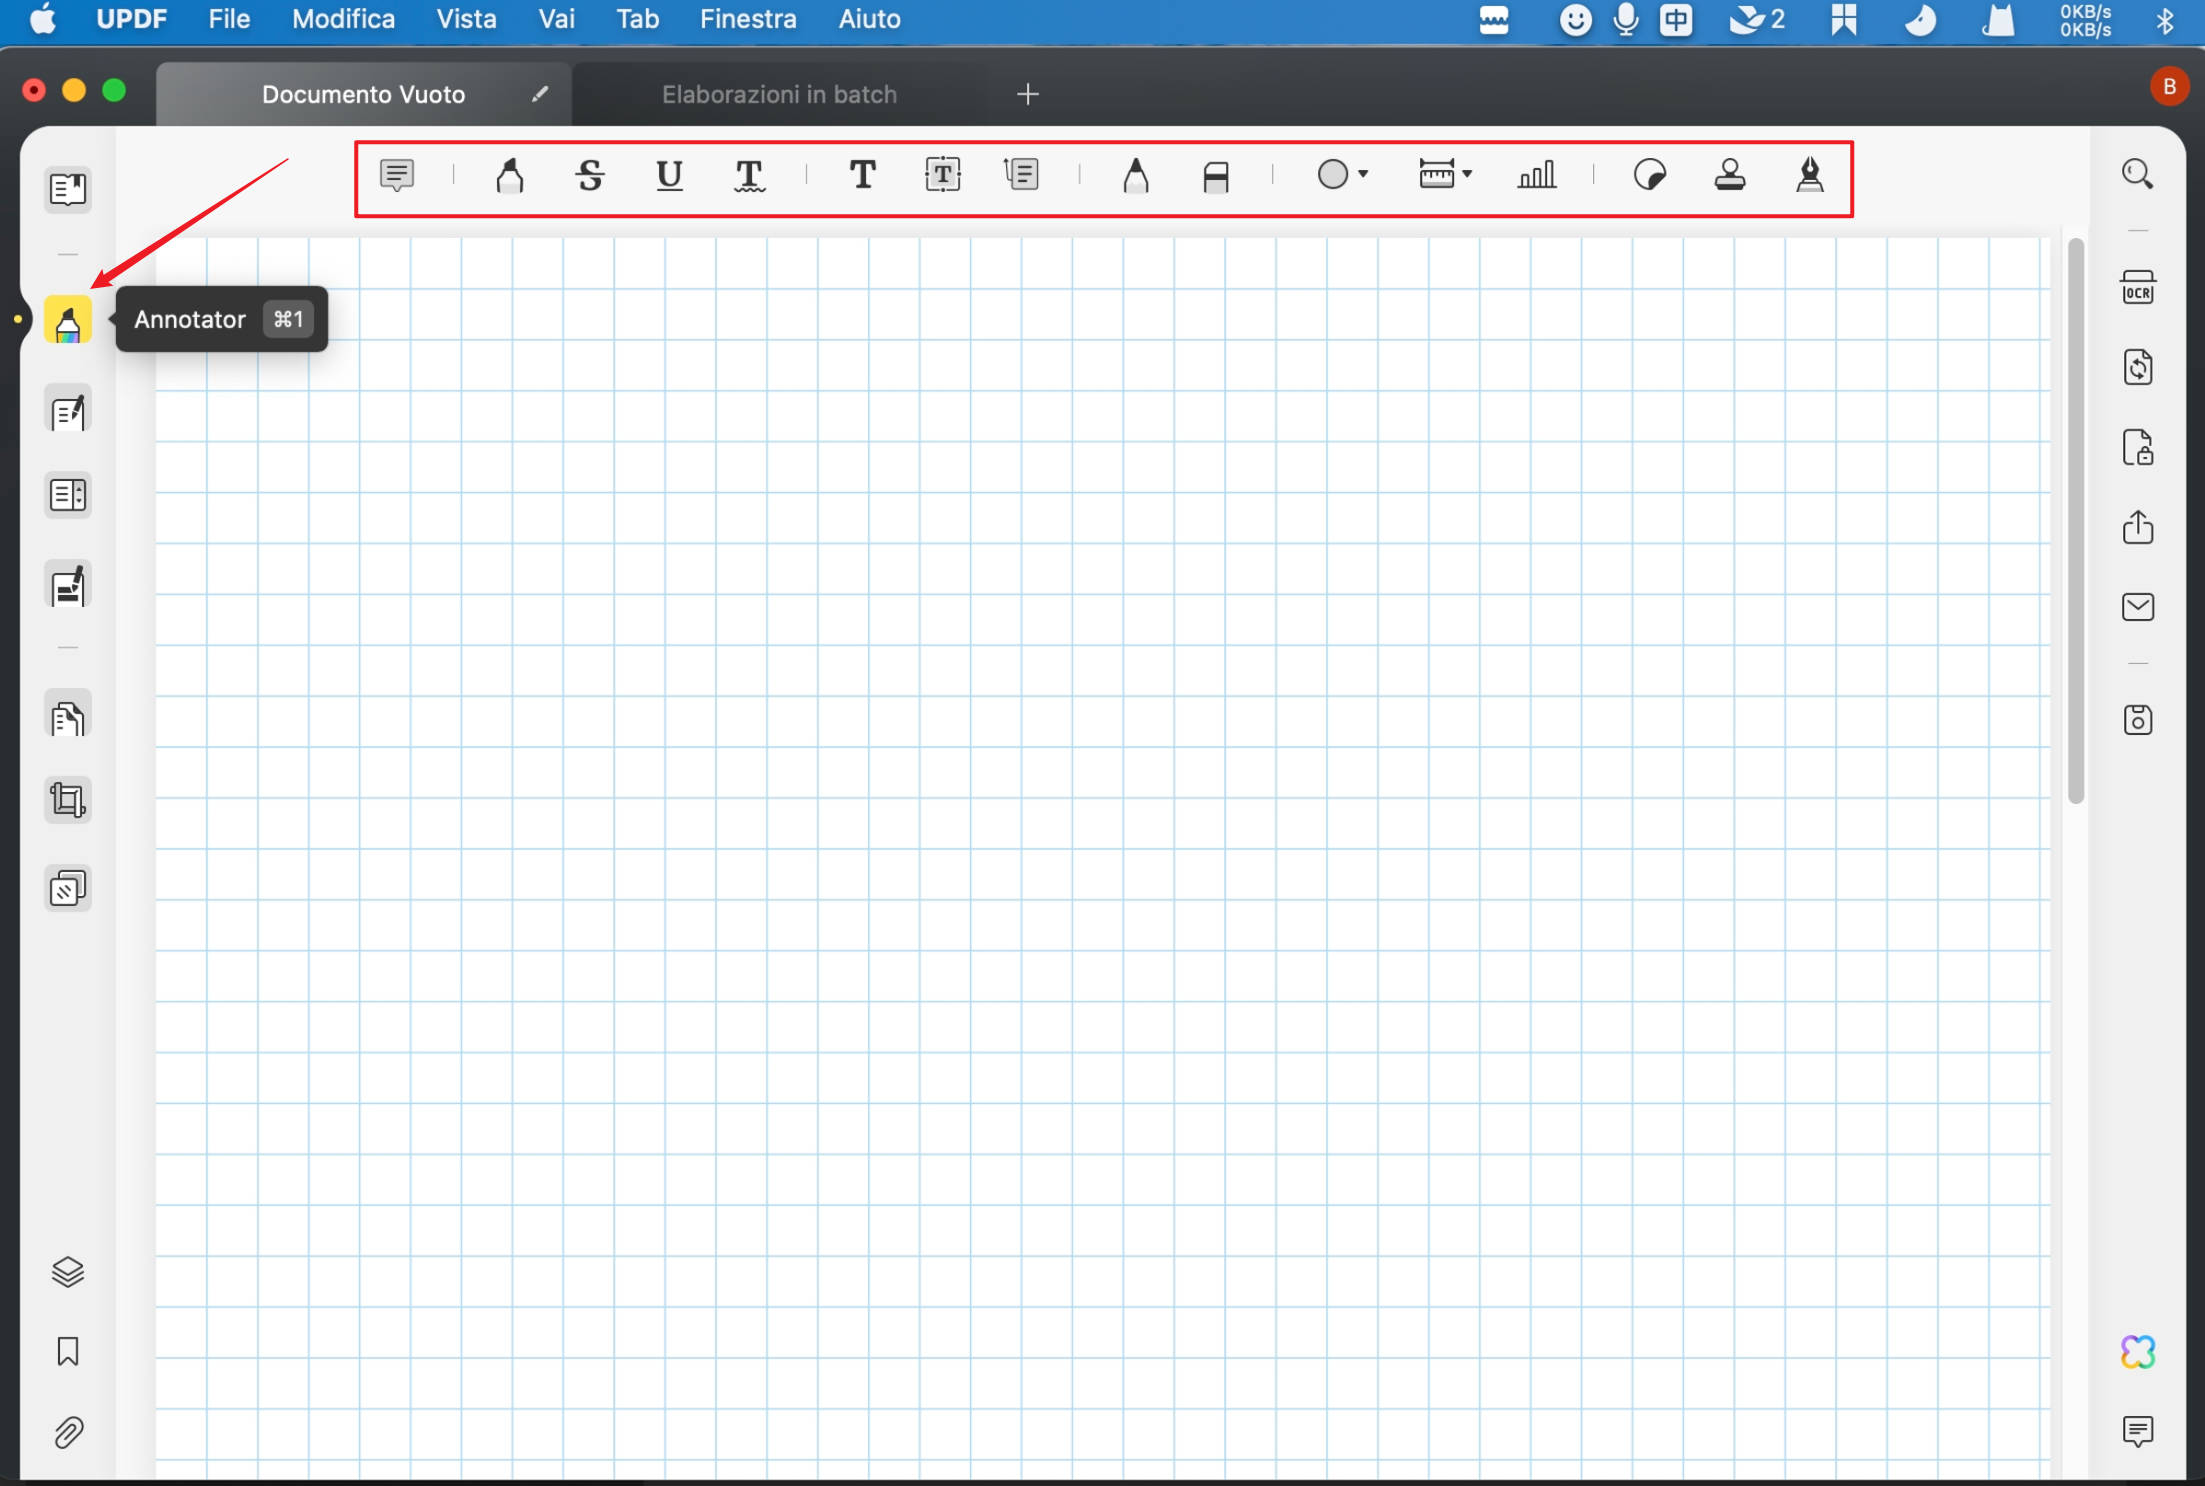Open the signature pen tool
Viewport: 2205px width, 1486px height.
[1810, 175]
